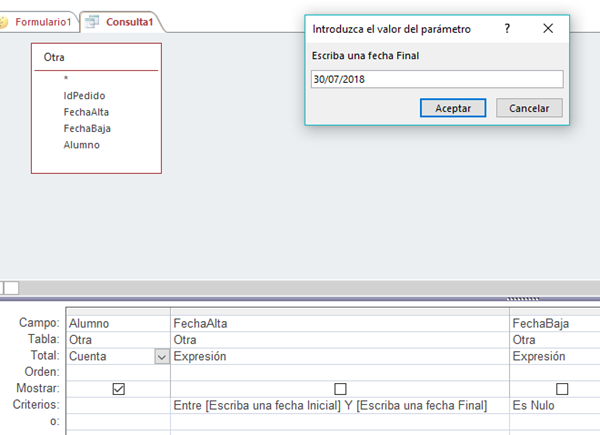
Task: Click the empty Orden cell of the Alumno column
Action: coord(118,373)
